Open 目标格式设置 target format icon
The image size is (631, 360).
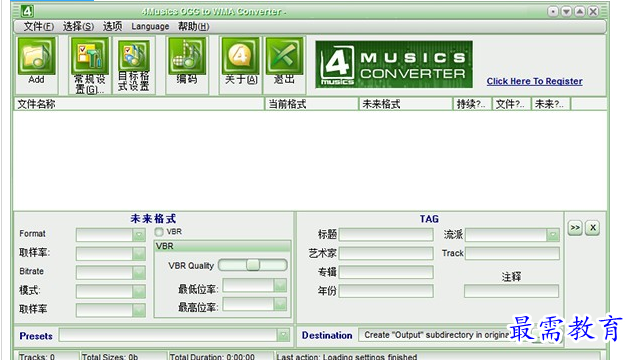point(134,65)
